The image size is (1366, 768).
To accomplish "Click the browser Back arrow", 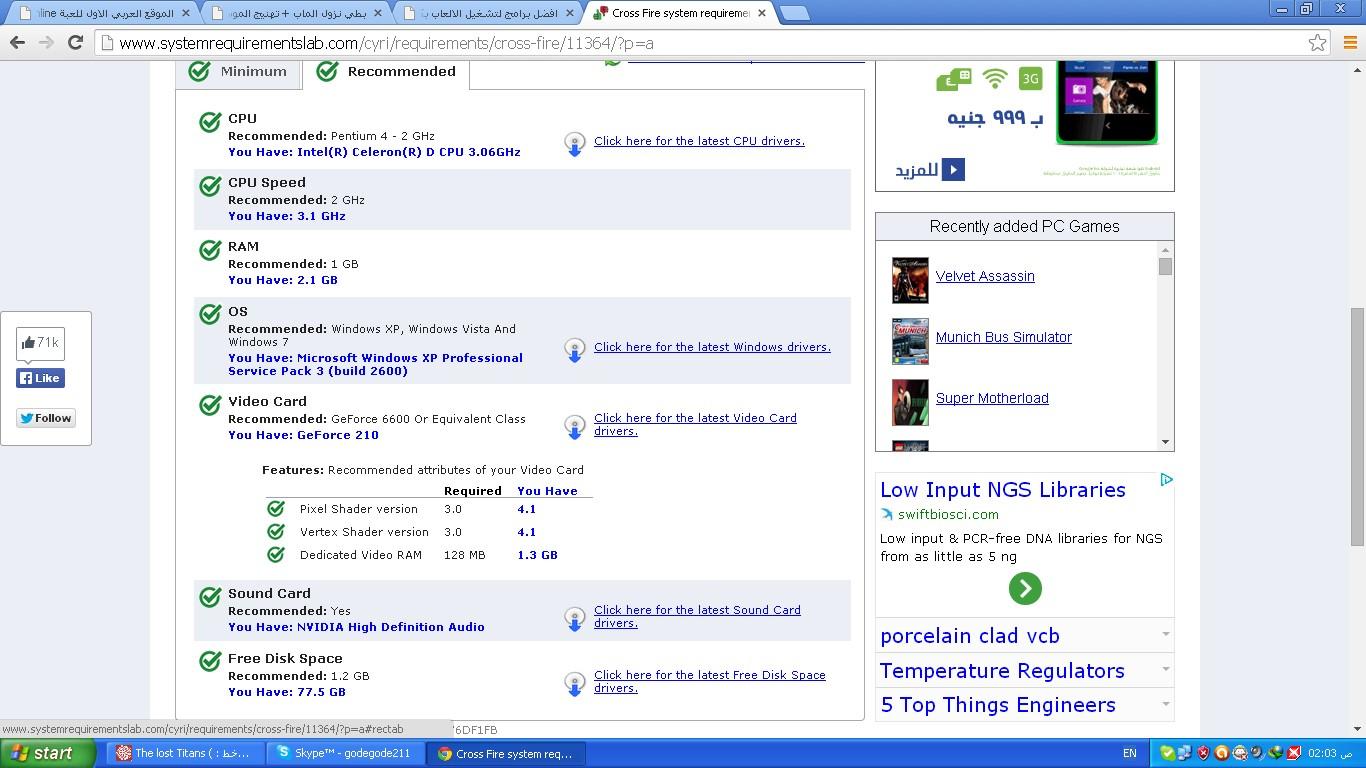I will click(17, 43).
